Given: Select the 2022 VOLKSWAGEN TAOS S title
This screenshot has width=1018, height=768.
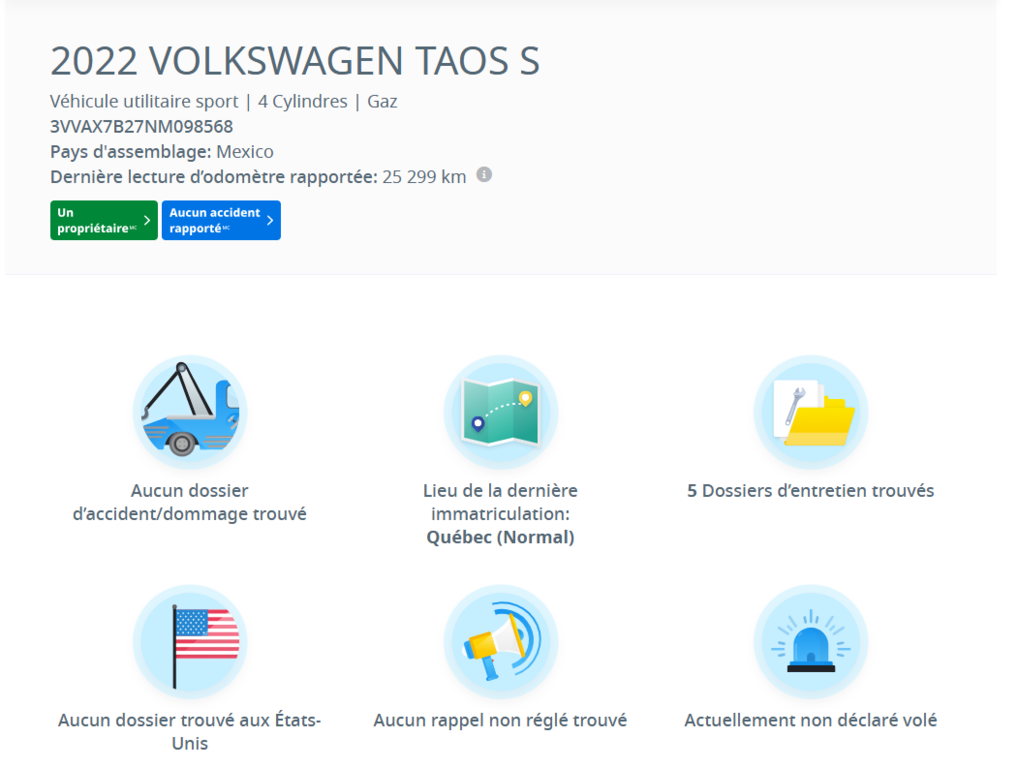Looking at the screenshot, I should (296, 62).
